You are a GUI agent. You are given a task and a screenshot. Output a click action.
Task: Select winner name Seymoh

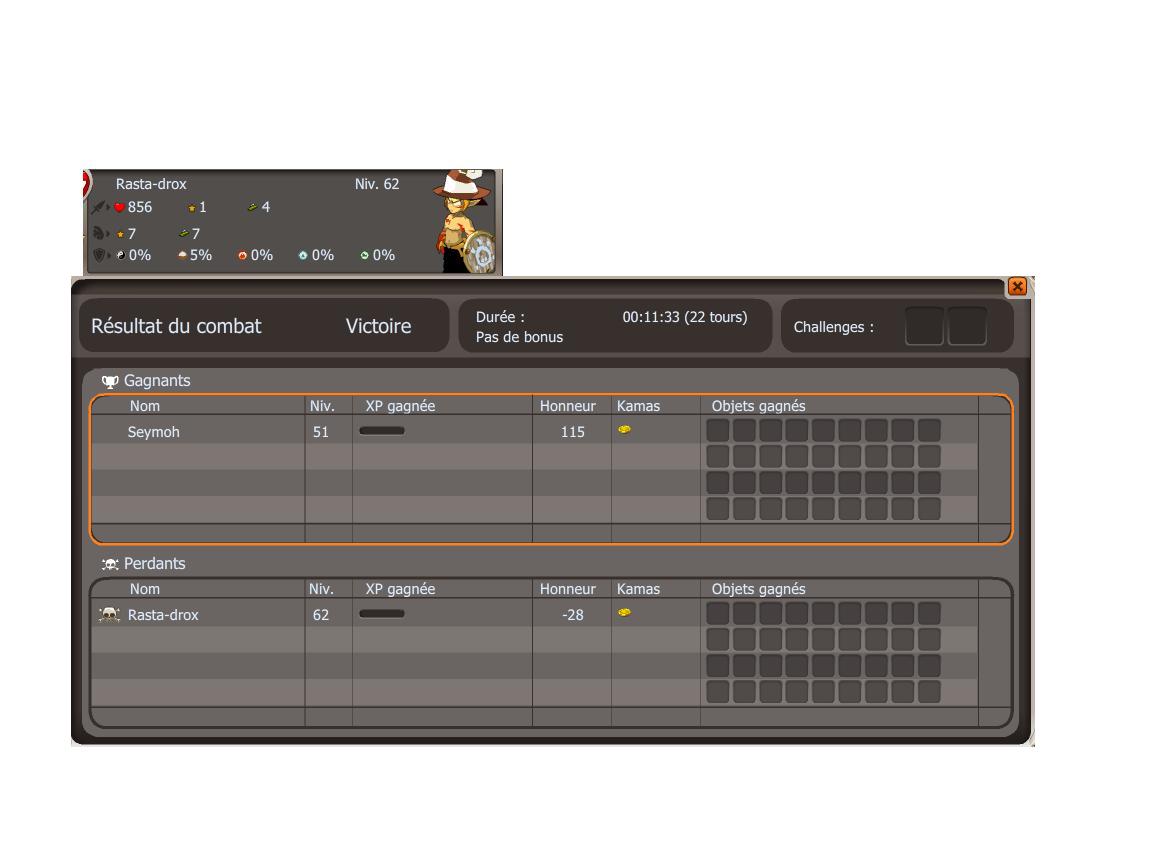(154, 432)
